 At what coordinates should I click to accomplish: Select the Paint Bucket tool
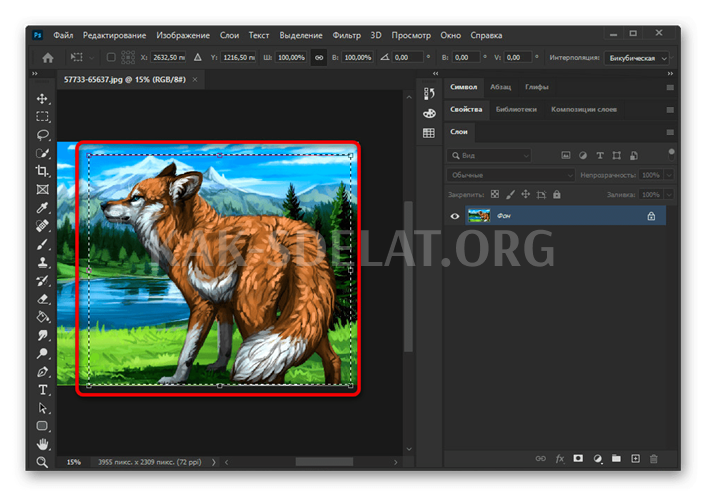(x=42, y=317)
